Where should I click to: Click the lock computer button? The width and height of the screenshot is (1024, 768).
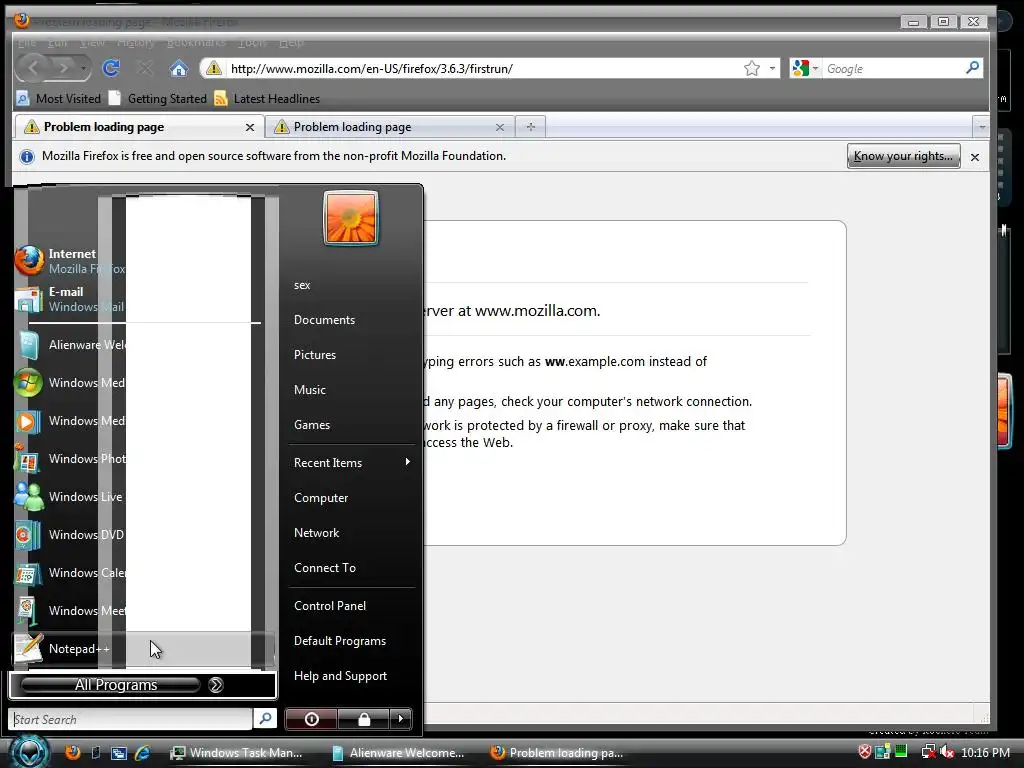point(364,719)
